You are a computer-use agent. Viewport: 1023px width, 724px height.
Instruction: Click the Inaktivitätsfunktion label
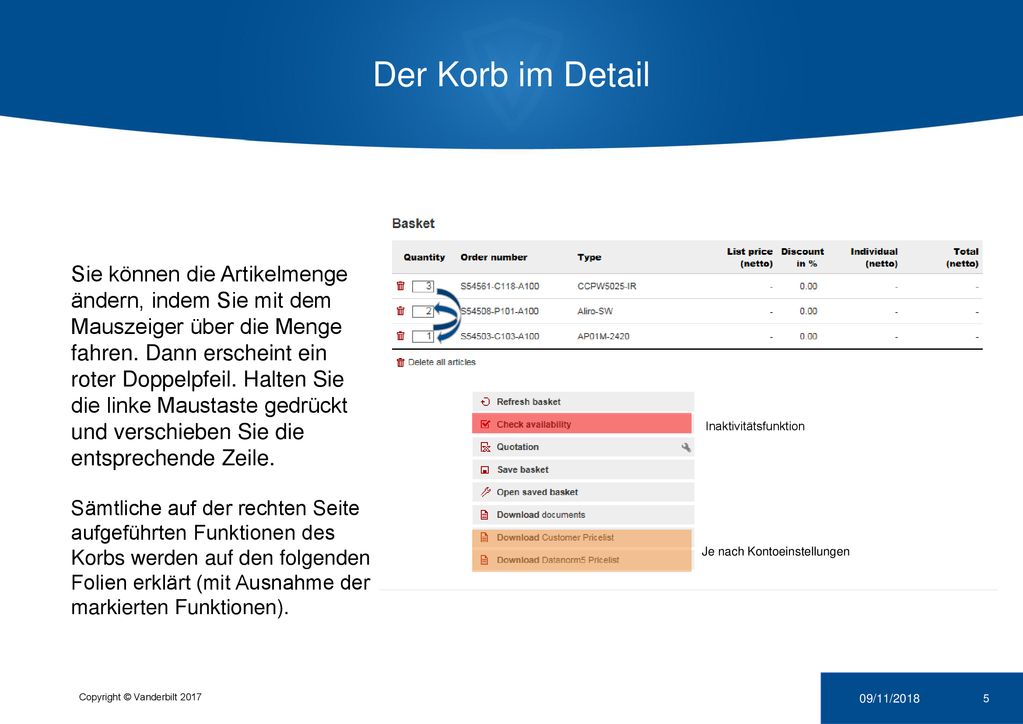point(755,426)
